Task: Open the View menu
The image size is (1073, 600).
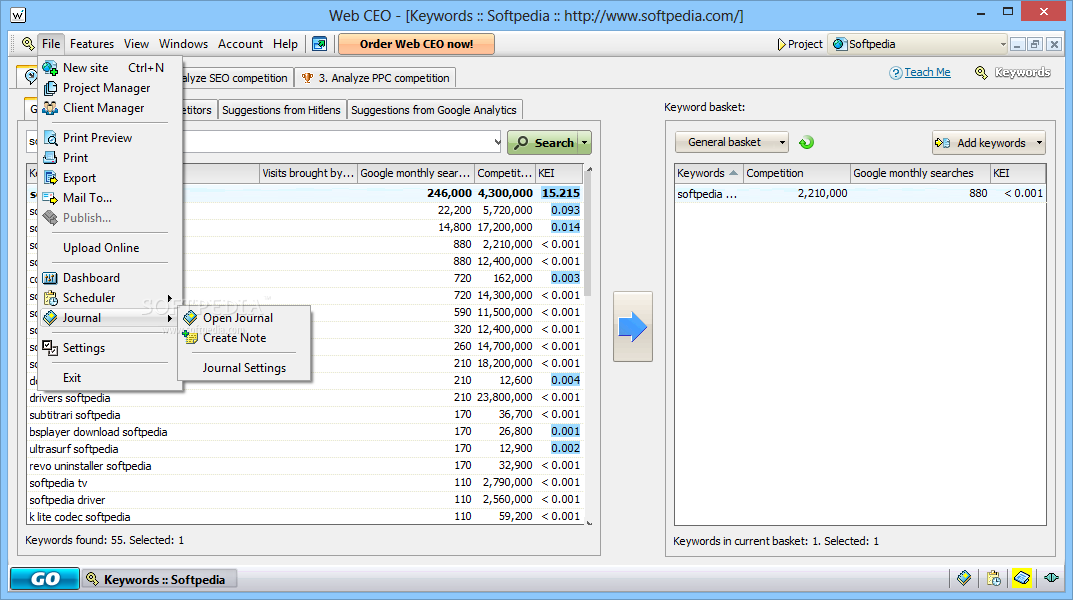Action: pos(136,44)
